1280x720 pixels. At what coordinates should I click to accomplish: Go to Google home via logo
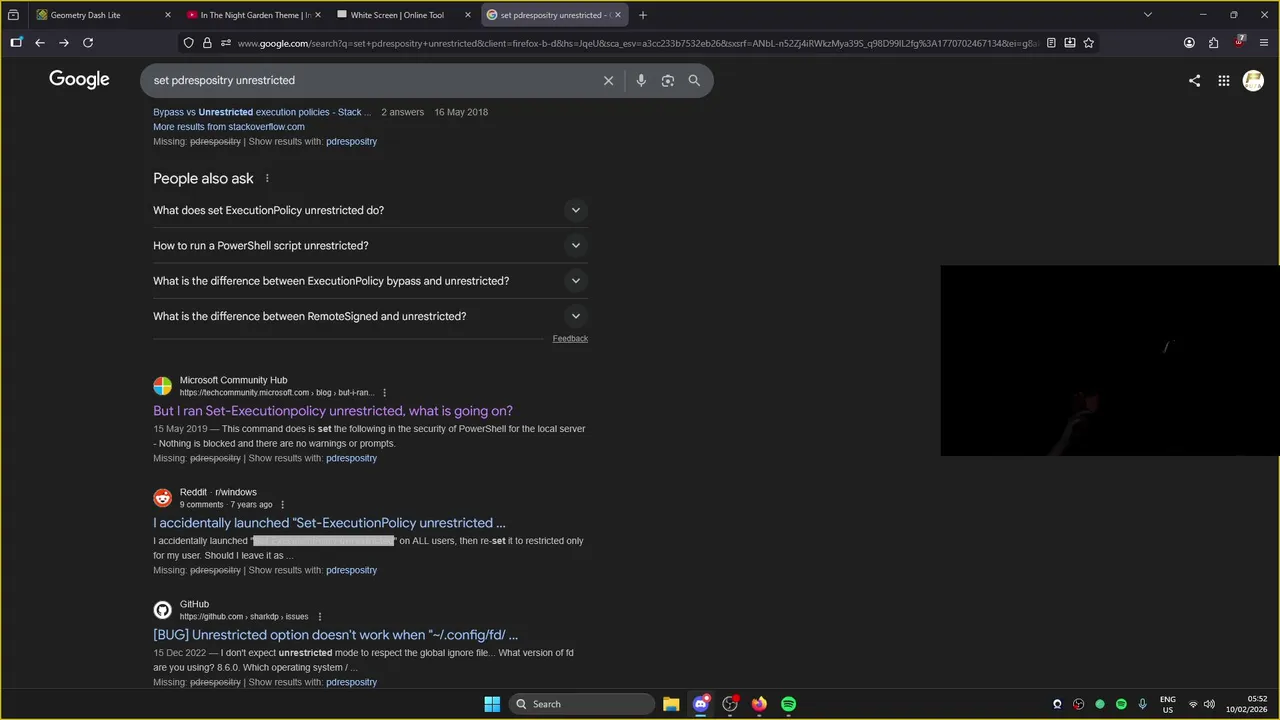79,80
